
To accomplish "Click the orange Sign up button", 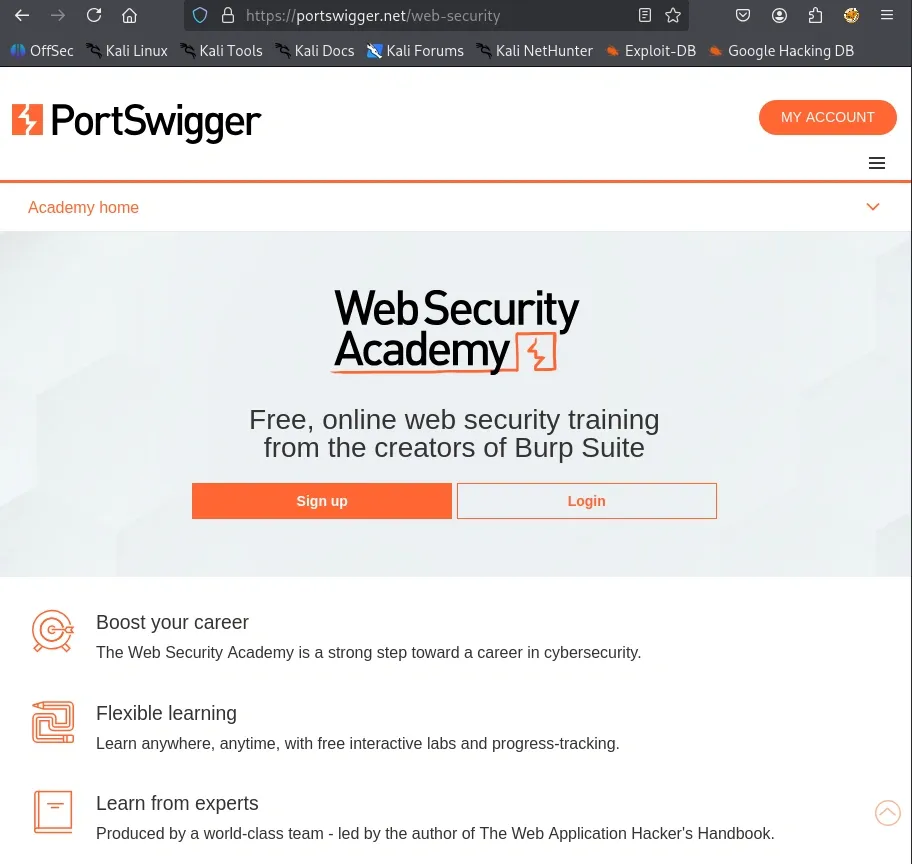I will (x=322, y=501).
